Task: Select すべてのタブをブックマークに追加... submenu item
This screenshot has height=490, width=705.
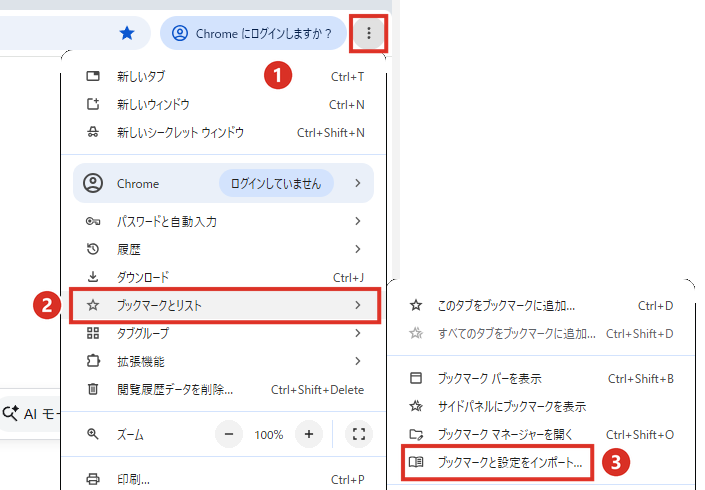Action: [541, 334]
